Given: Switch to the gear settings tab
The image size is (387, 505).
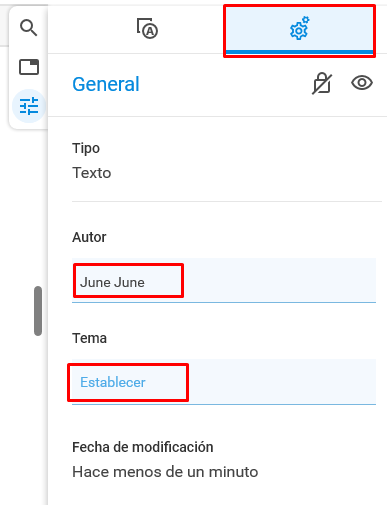Looking at the screenshot, I should pos(299,30).
